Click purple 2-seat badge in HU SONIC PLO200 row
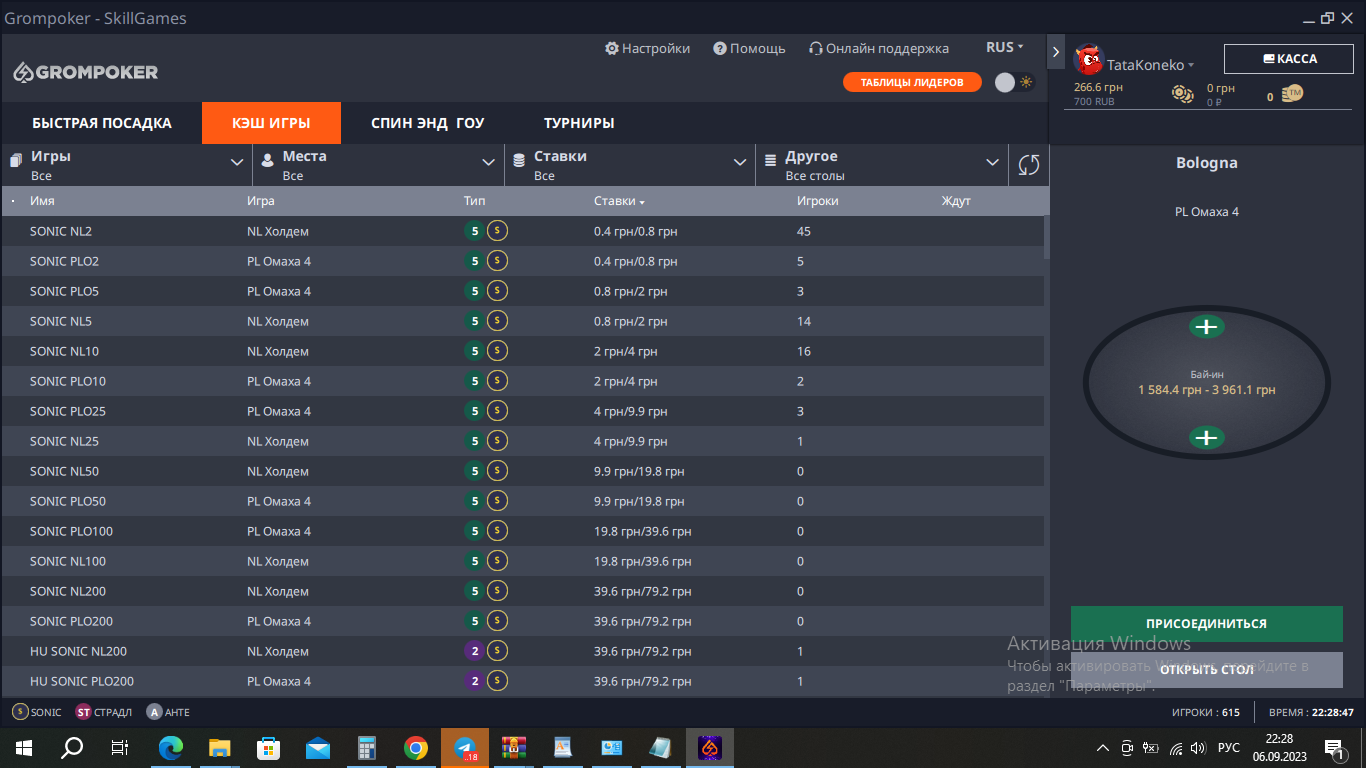 pyautogui.click(x=475, y=681)
